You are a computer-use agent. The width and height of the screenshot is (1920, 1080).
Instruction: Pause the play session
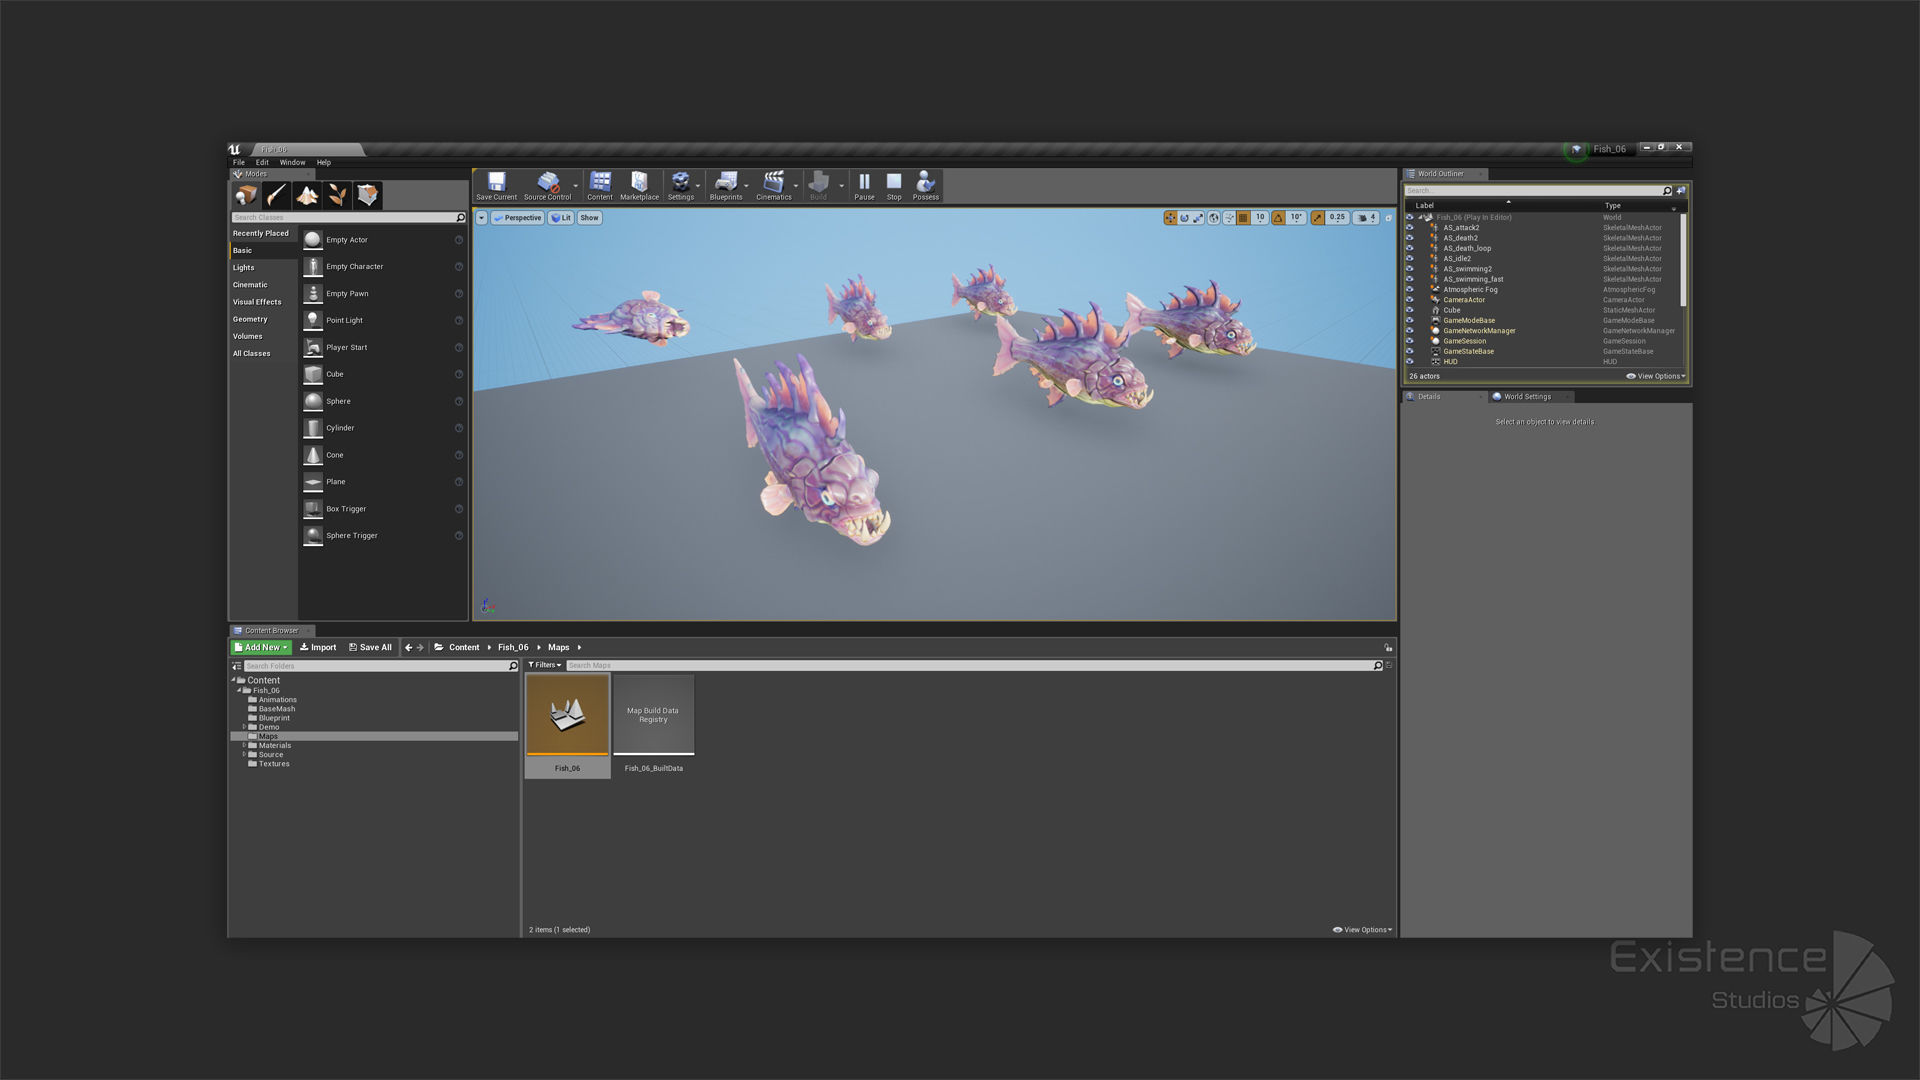pyautogui.click(x=864, y=186)
